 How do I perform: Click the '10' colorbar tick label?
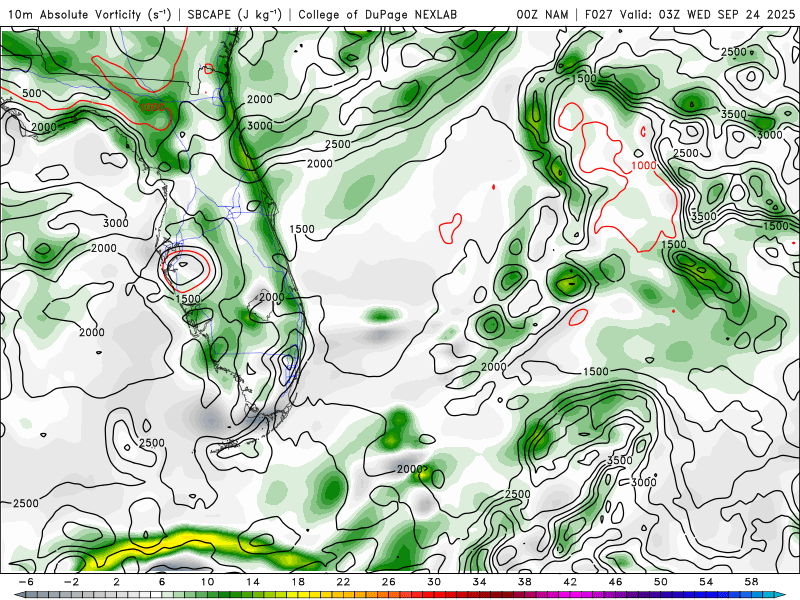(207, 582)
